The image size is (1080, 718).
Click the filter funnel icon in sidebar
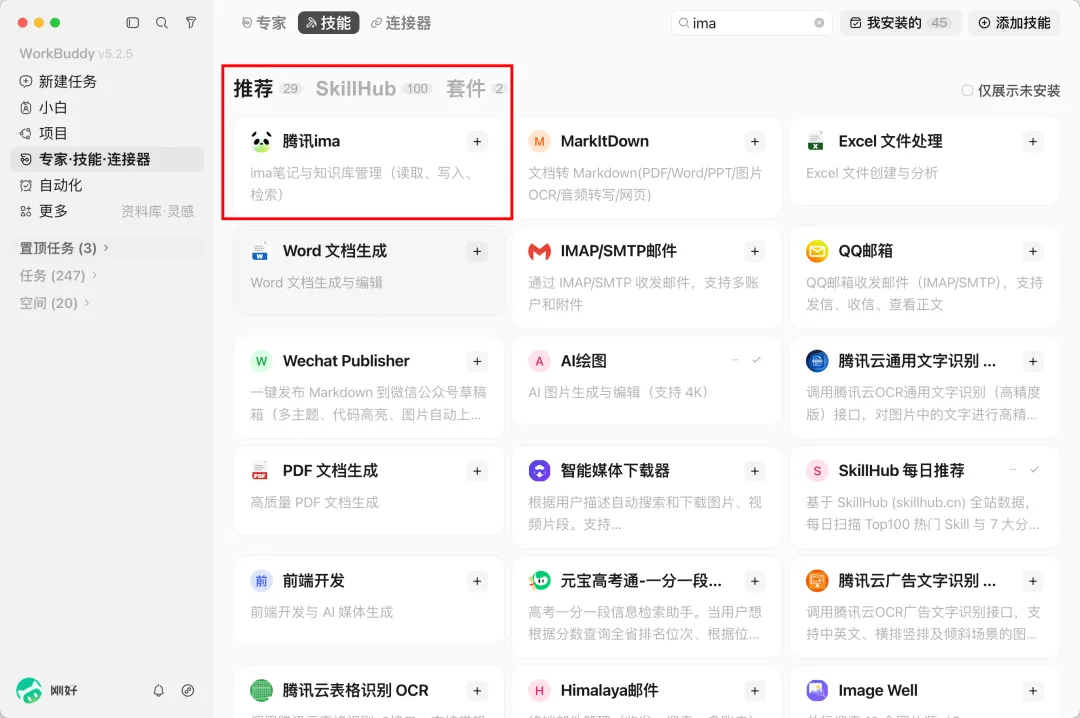(191, 23)
